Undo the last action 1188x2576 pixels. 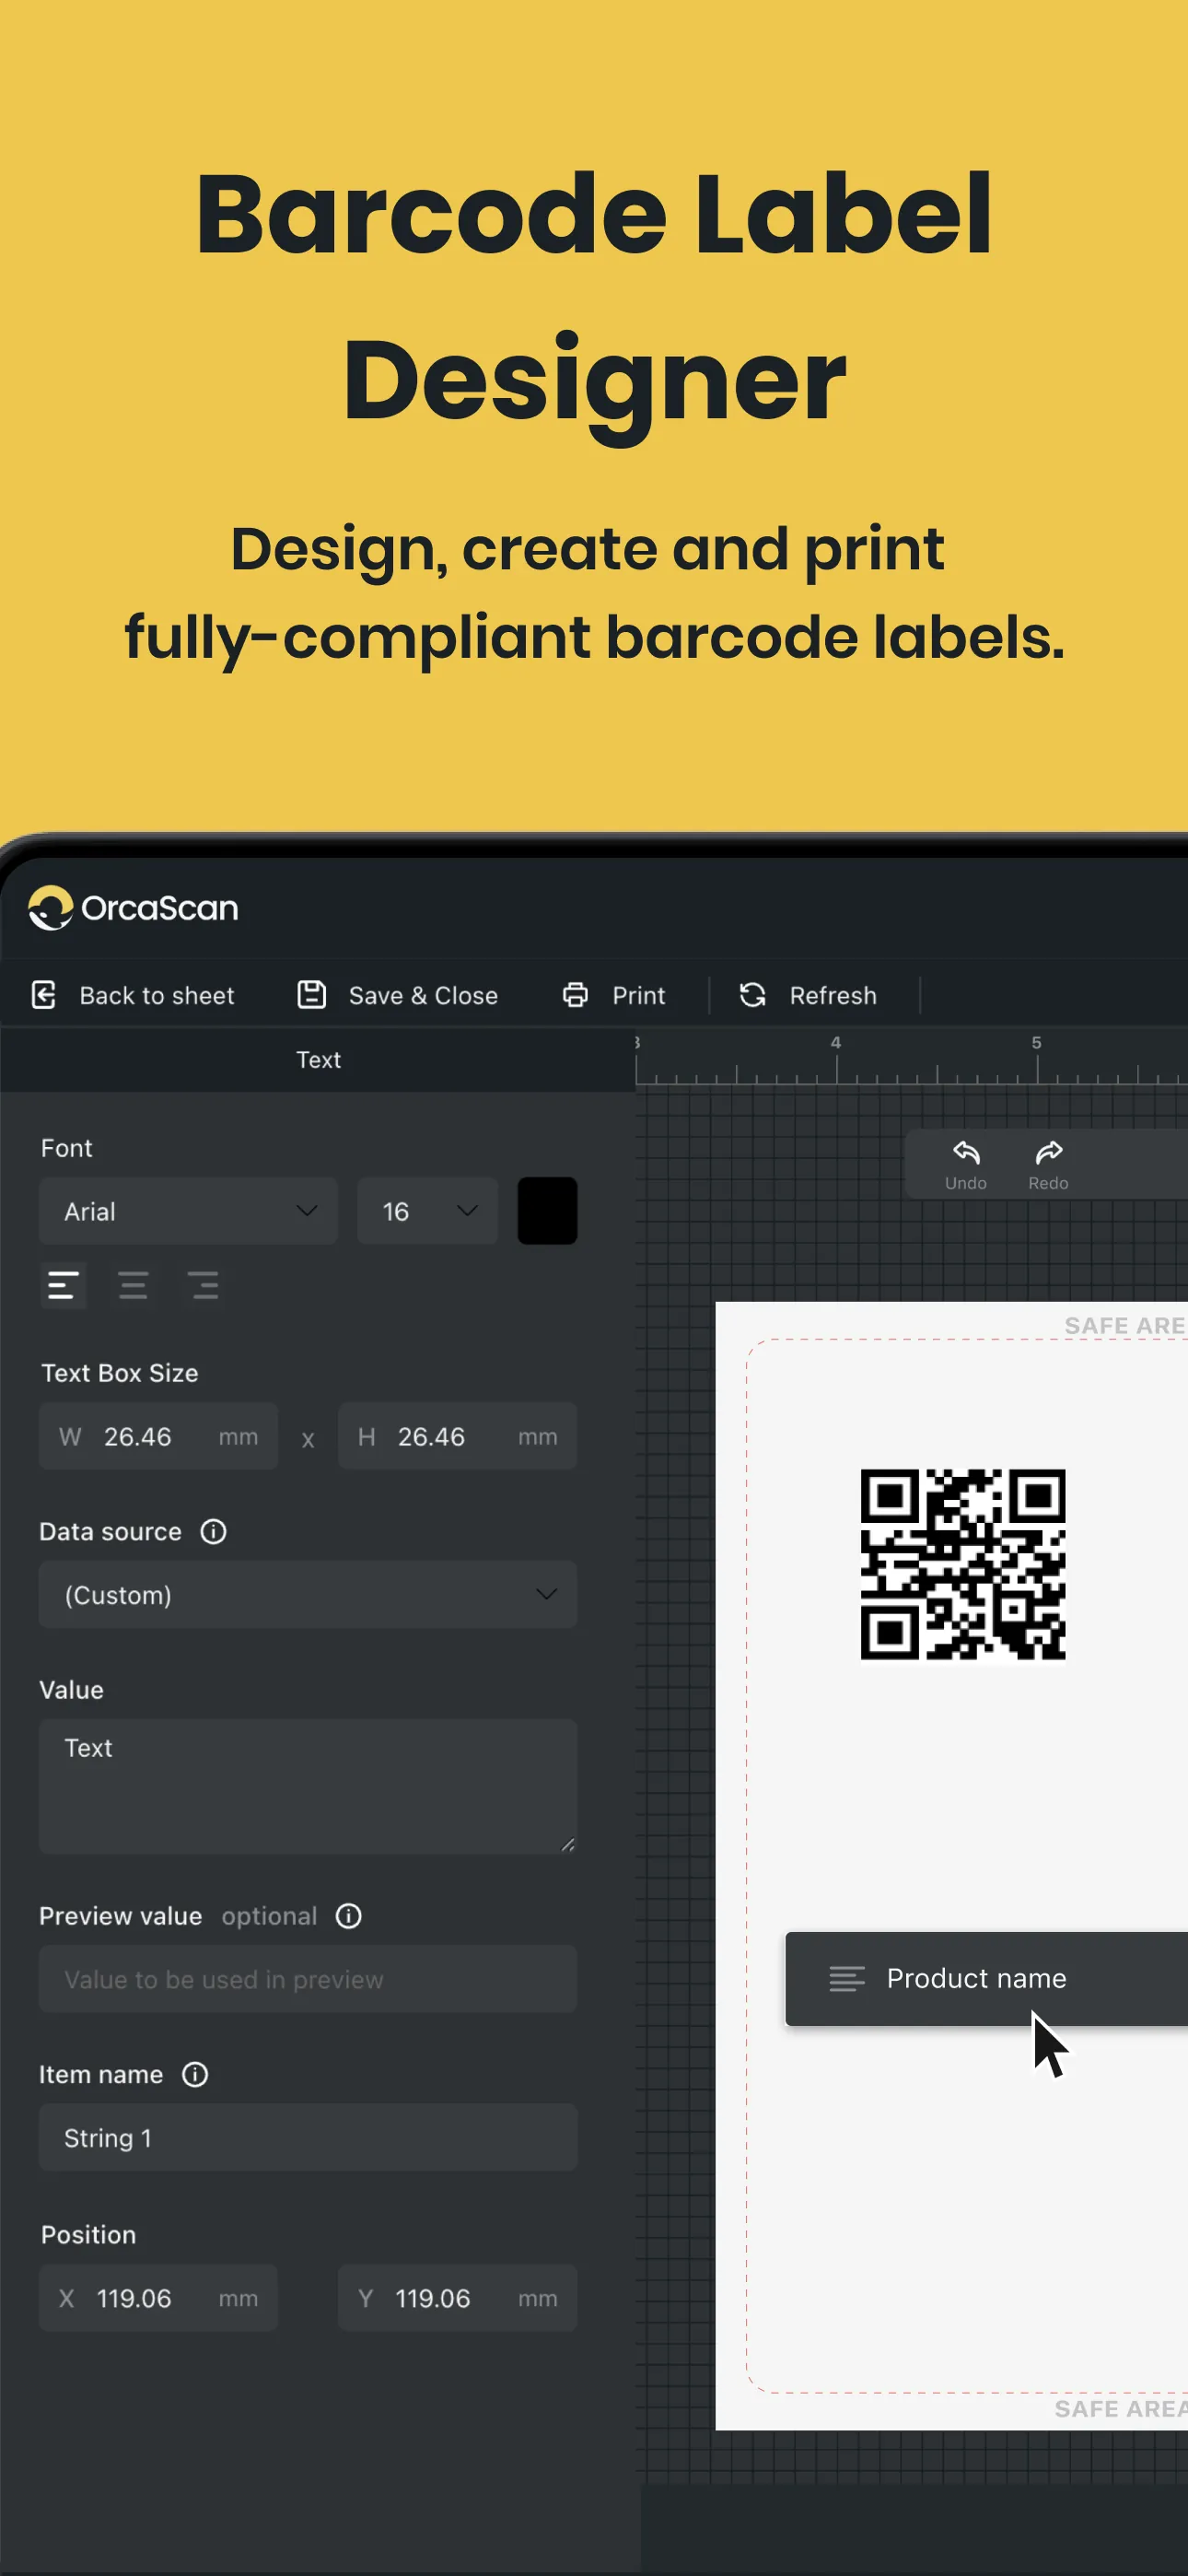[x=966, y=1165]
